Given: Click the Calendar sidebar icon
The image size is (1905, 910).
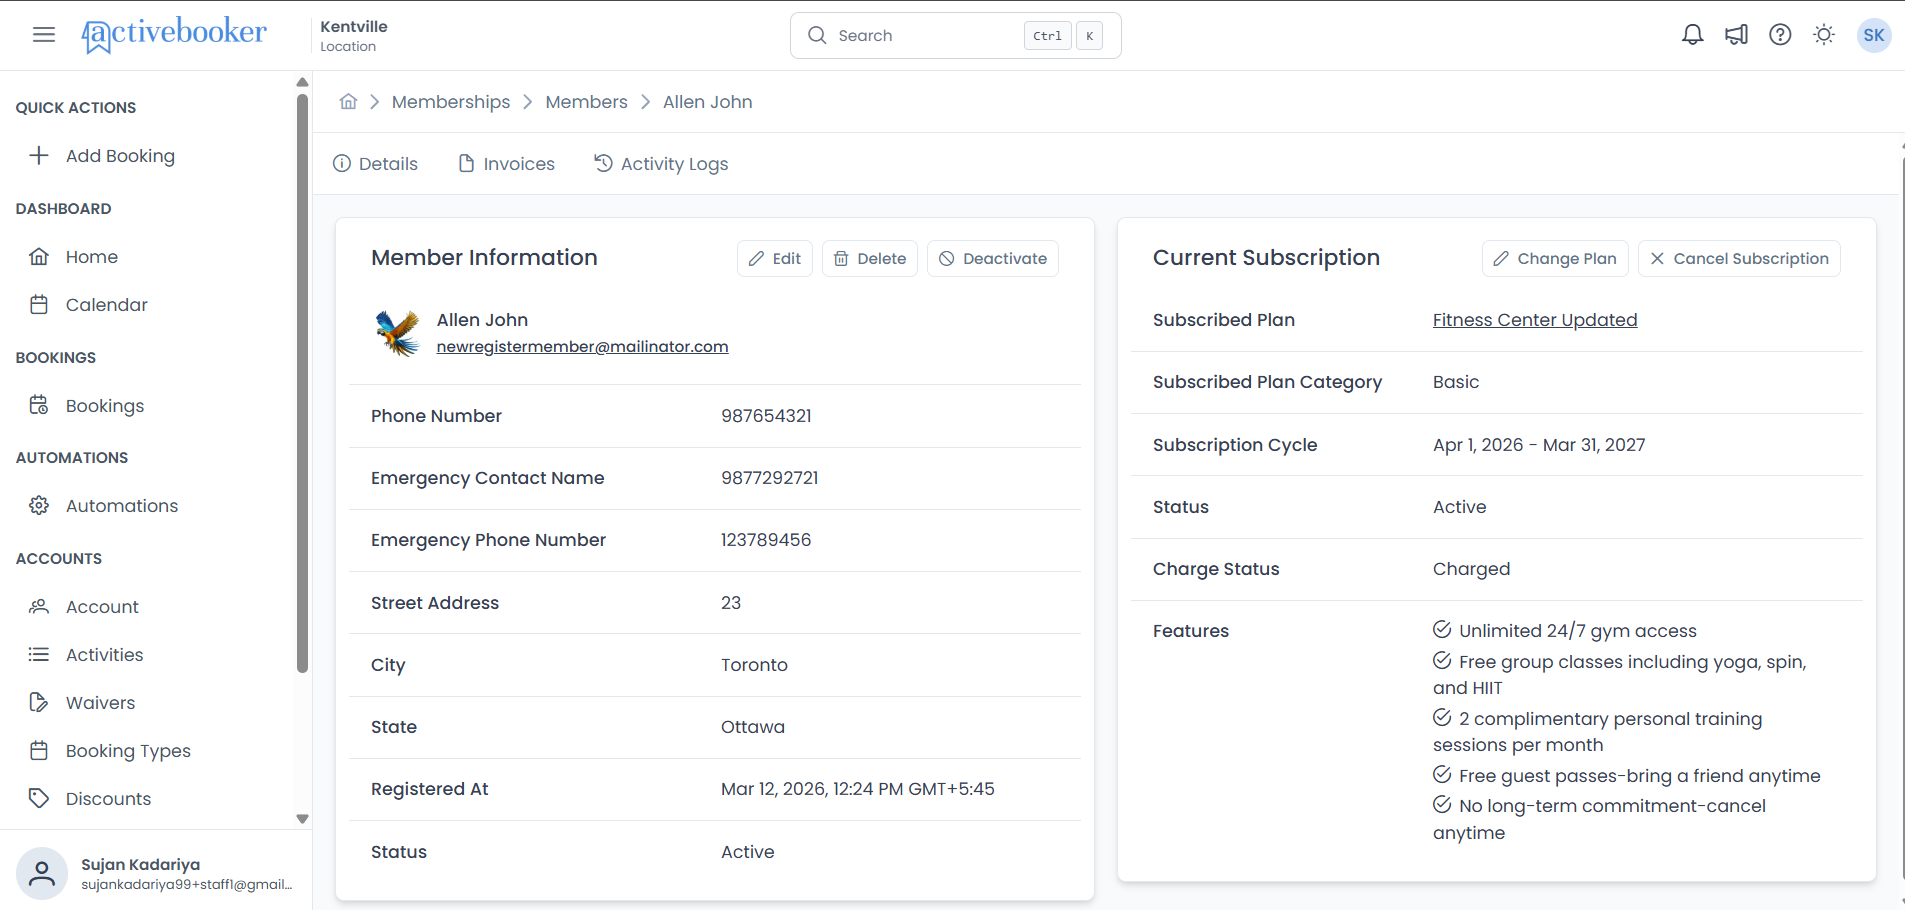Looking at the screenshot, I should [x=39, y=305].
